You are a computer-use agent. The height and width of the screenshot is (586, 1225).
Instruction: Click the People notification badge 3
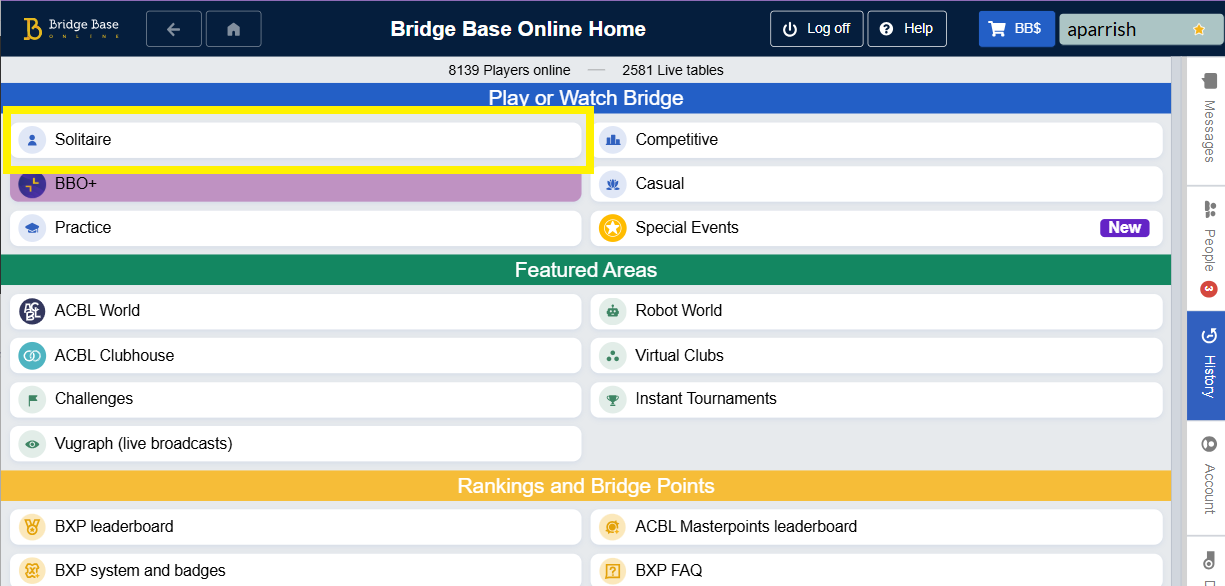click(1208, 290)
